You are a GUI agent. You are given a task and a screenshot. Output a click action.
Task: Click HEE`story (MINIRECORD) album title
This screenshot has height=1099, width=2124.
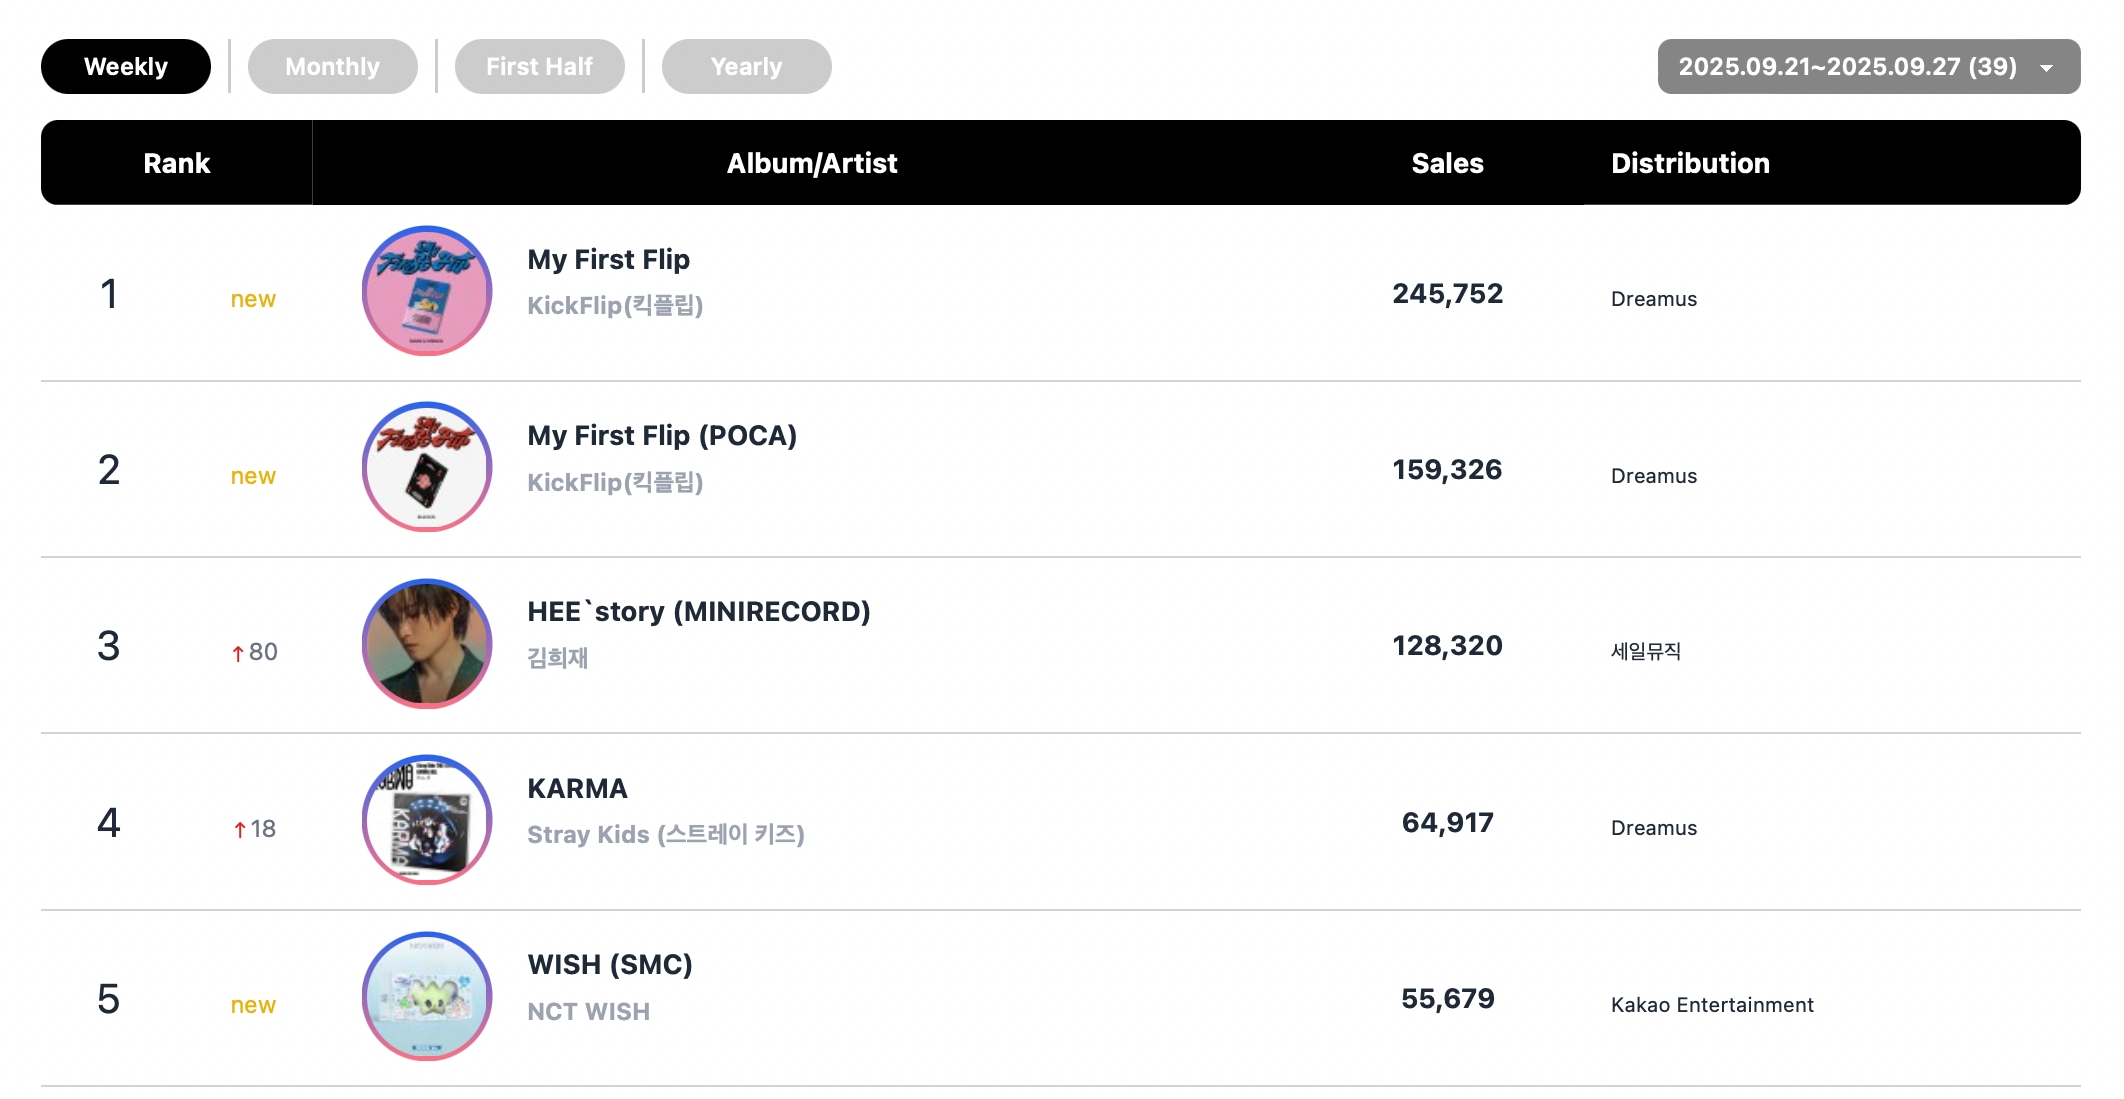(699, 612)
